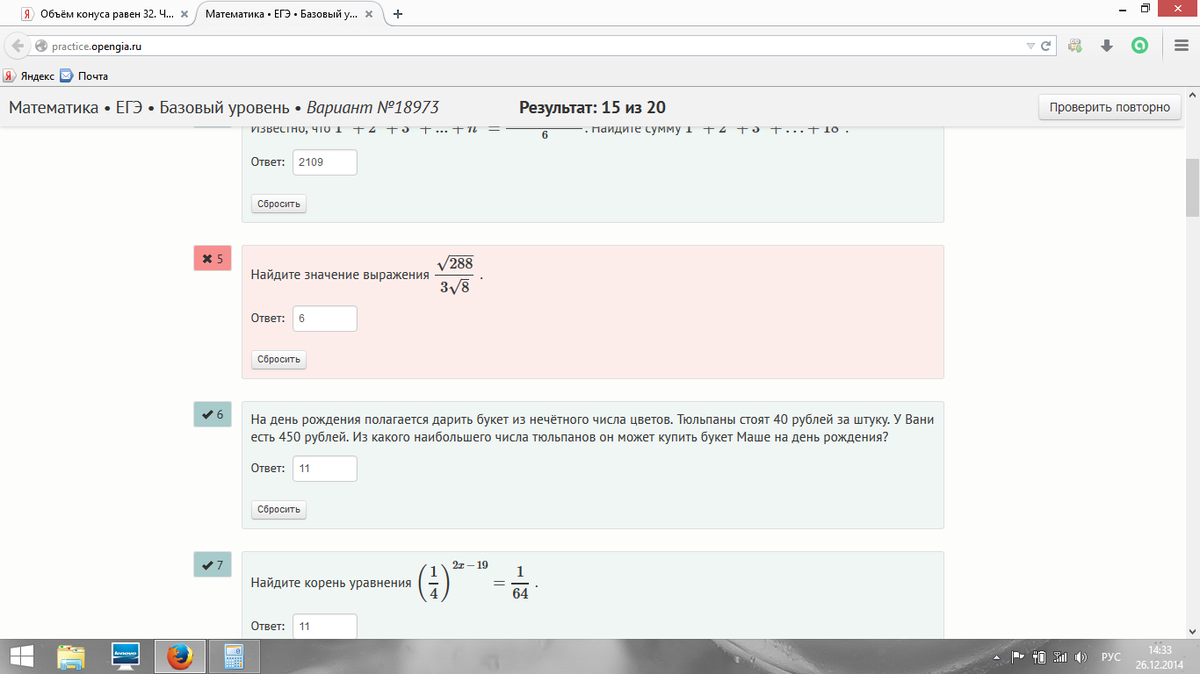Expand the URL bar history dropdown arrow
The image size is (1200, 674).
point(1031,46)
